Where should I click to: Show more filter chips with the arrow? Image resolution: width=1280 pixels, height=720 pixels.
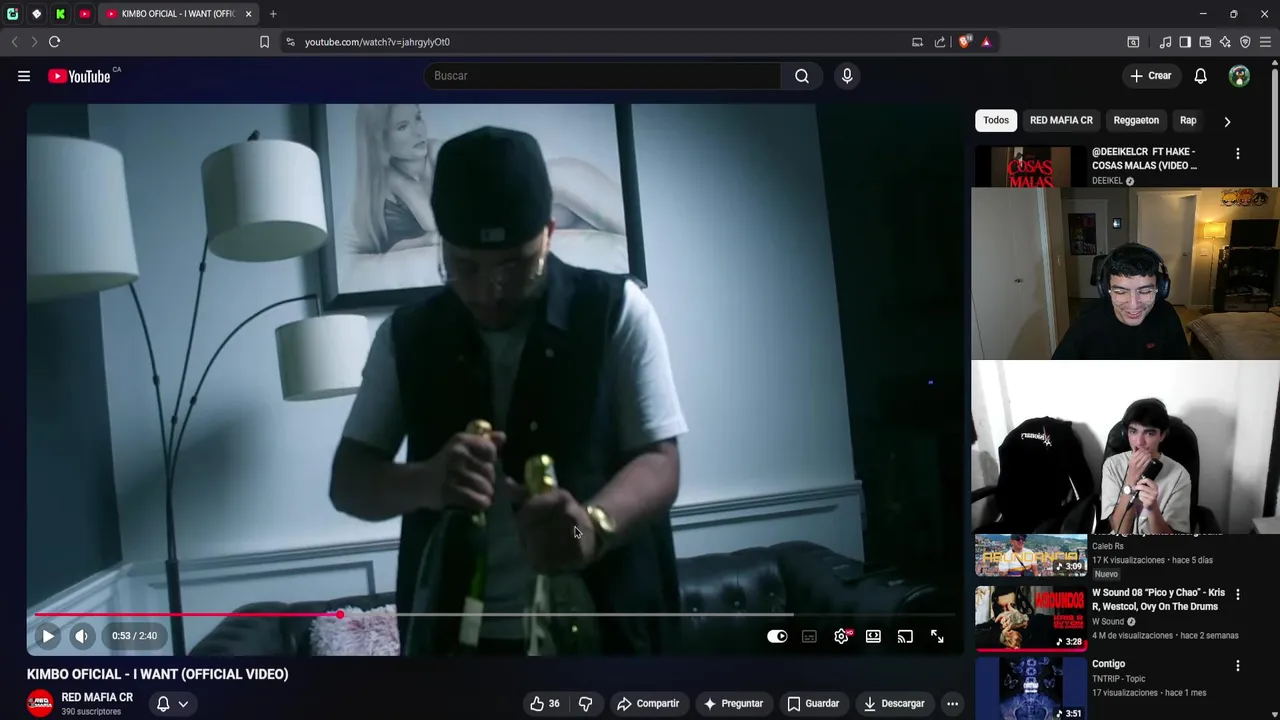tap(1227, 121)
